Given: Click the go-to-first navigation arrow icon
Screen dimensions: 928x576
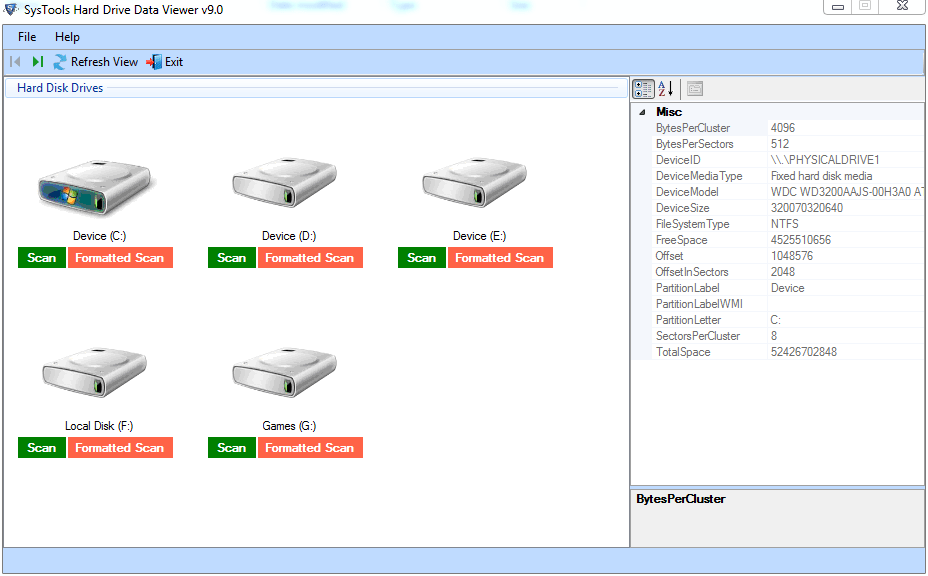Looking at the screenshot, I should (16, 62).
